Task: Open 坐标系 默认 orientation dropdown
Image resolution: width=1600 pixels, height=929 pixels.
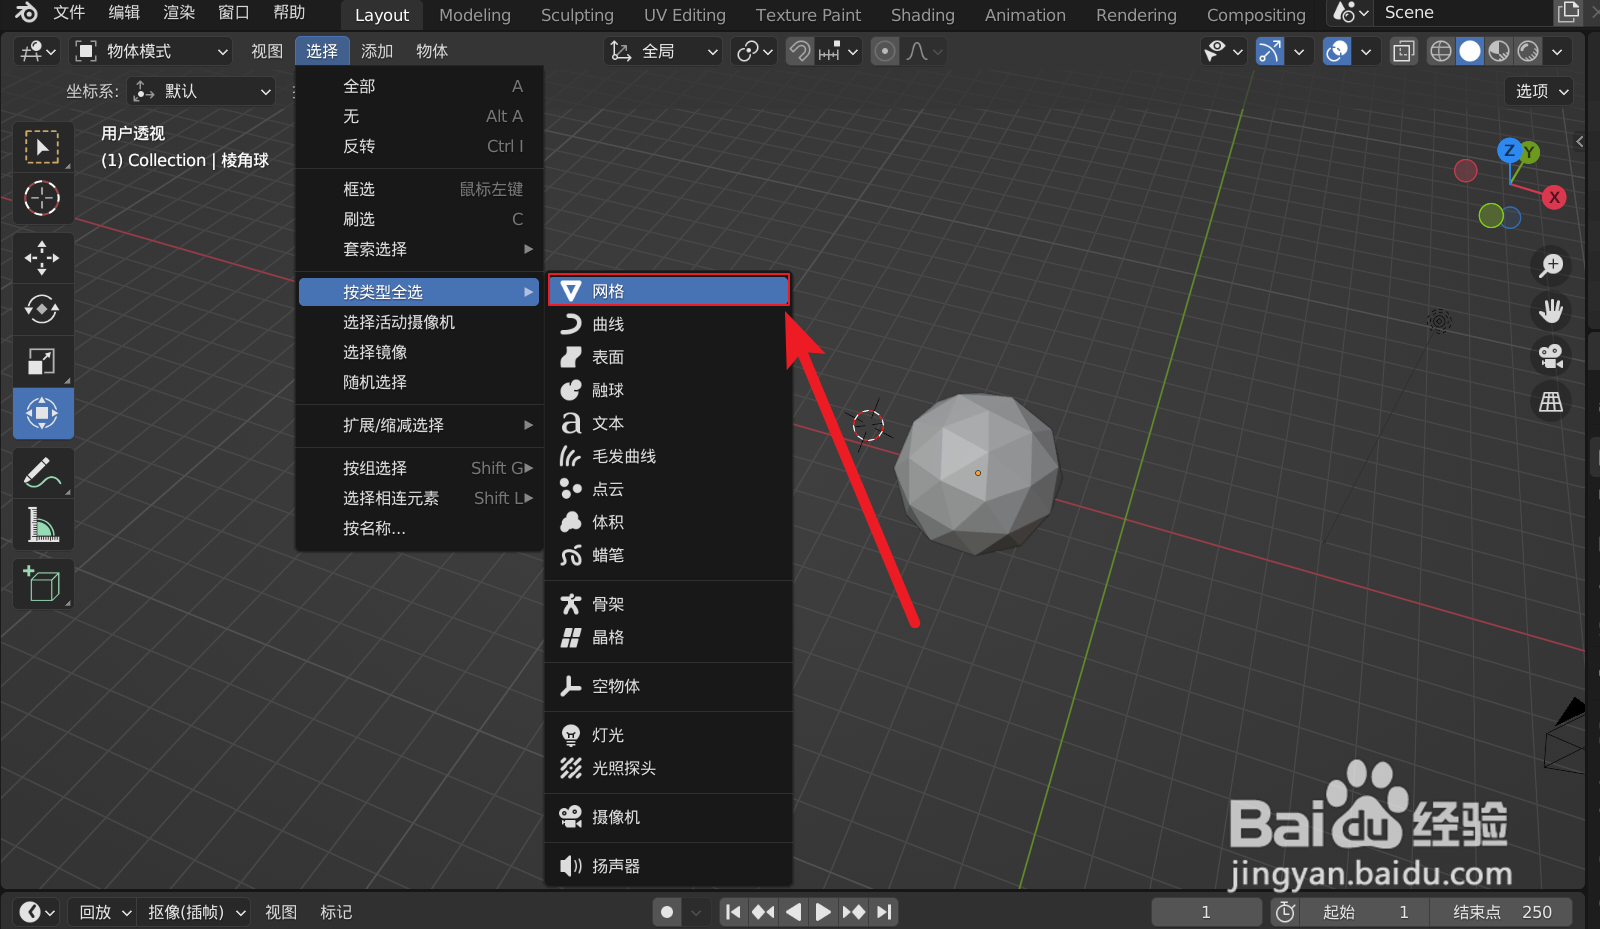Action: tap(202, 91)
